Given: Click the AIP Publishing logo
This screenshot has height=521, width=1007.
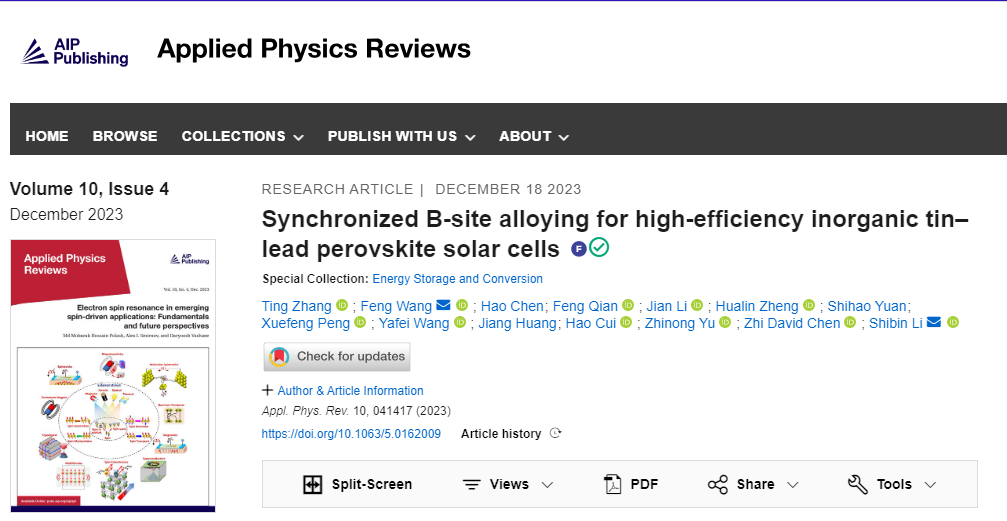Looking at the screenshot, I should tap(76, 51).
